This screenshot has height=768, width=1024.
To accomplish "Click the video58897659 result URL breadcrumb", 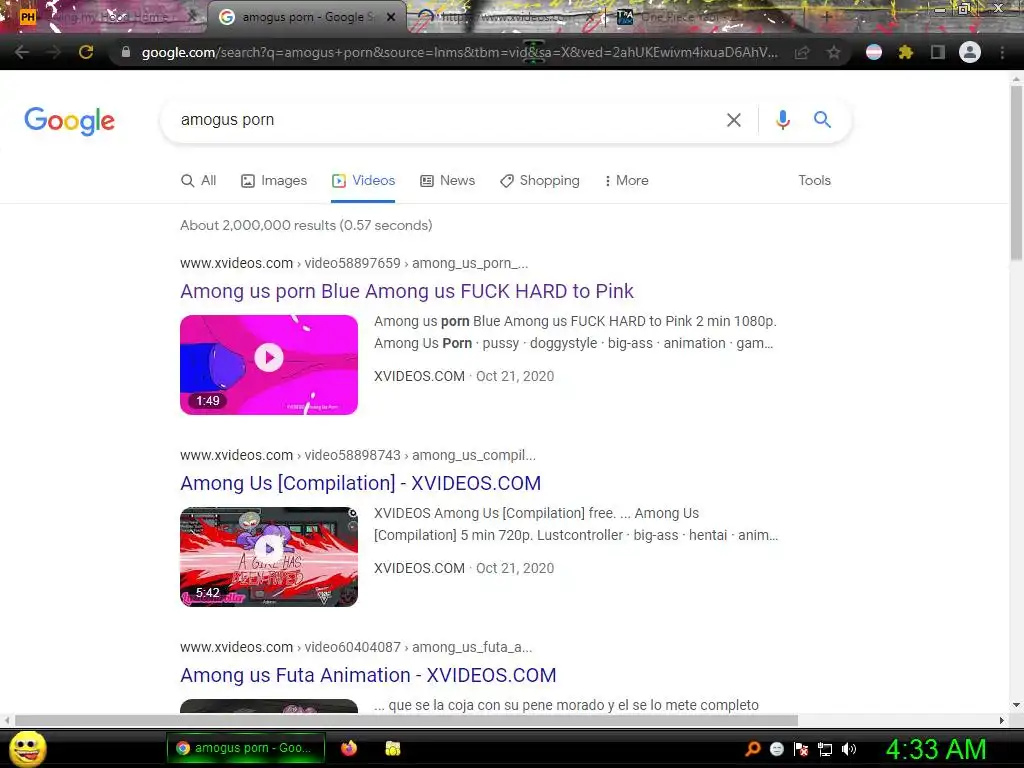I will pos(354,263).
